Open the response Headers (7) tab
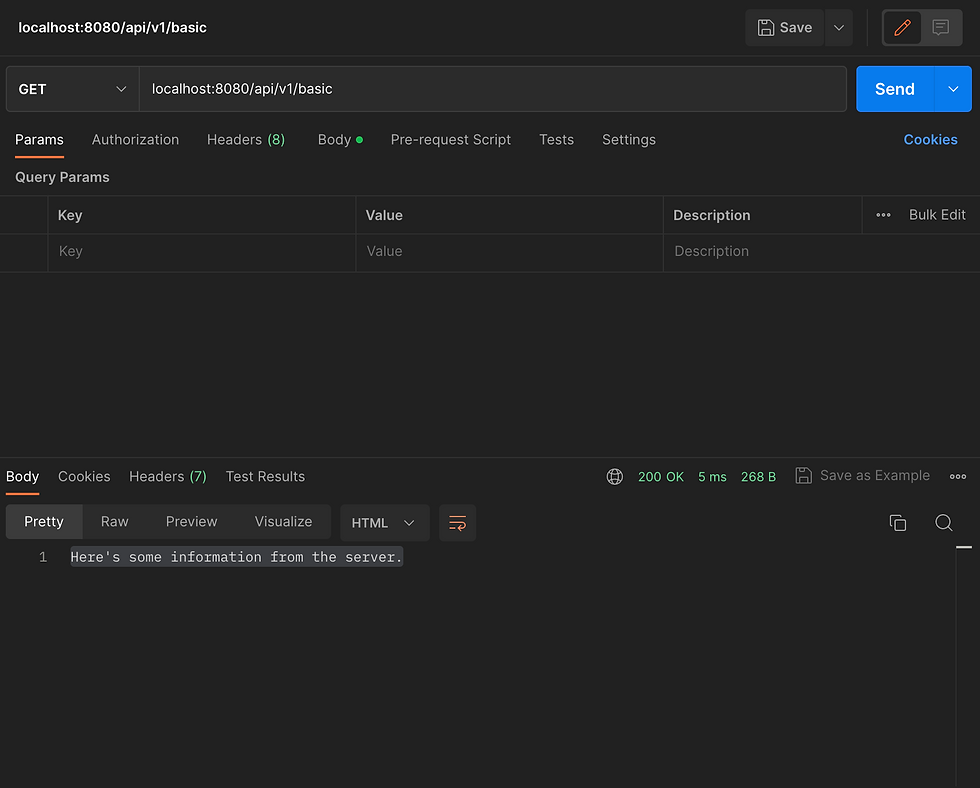 click(x=168, y=477)
